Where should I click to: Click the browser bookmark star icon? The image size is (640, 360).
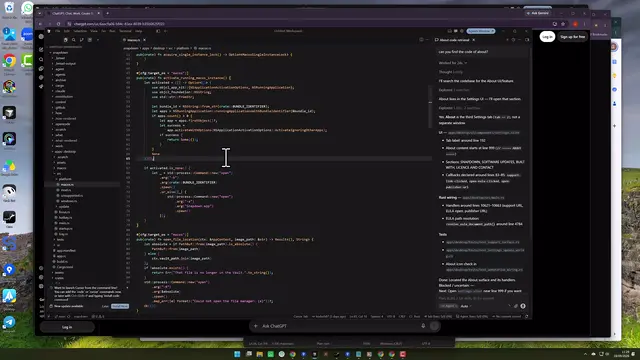(x=563, y=24)
